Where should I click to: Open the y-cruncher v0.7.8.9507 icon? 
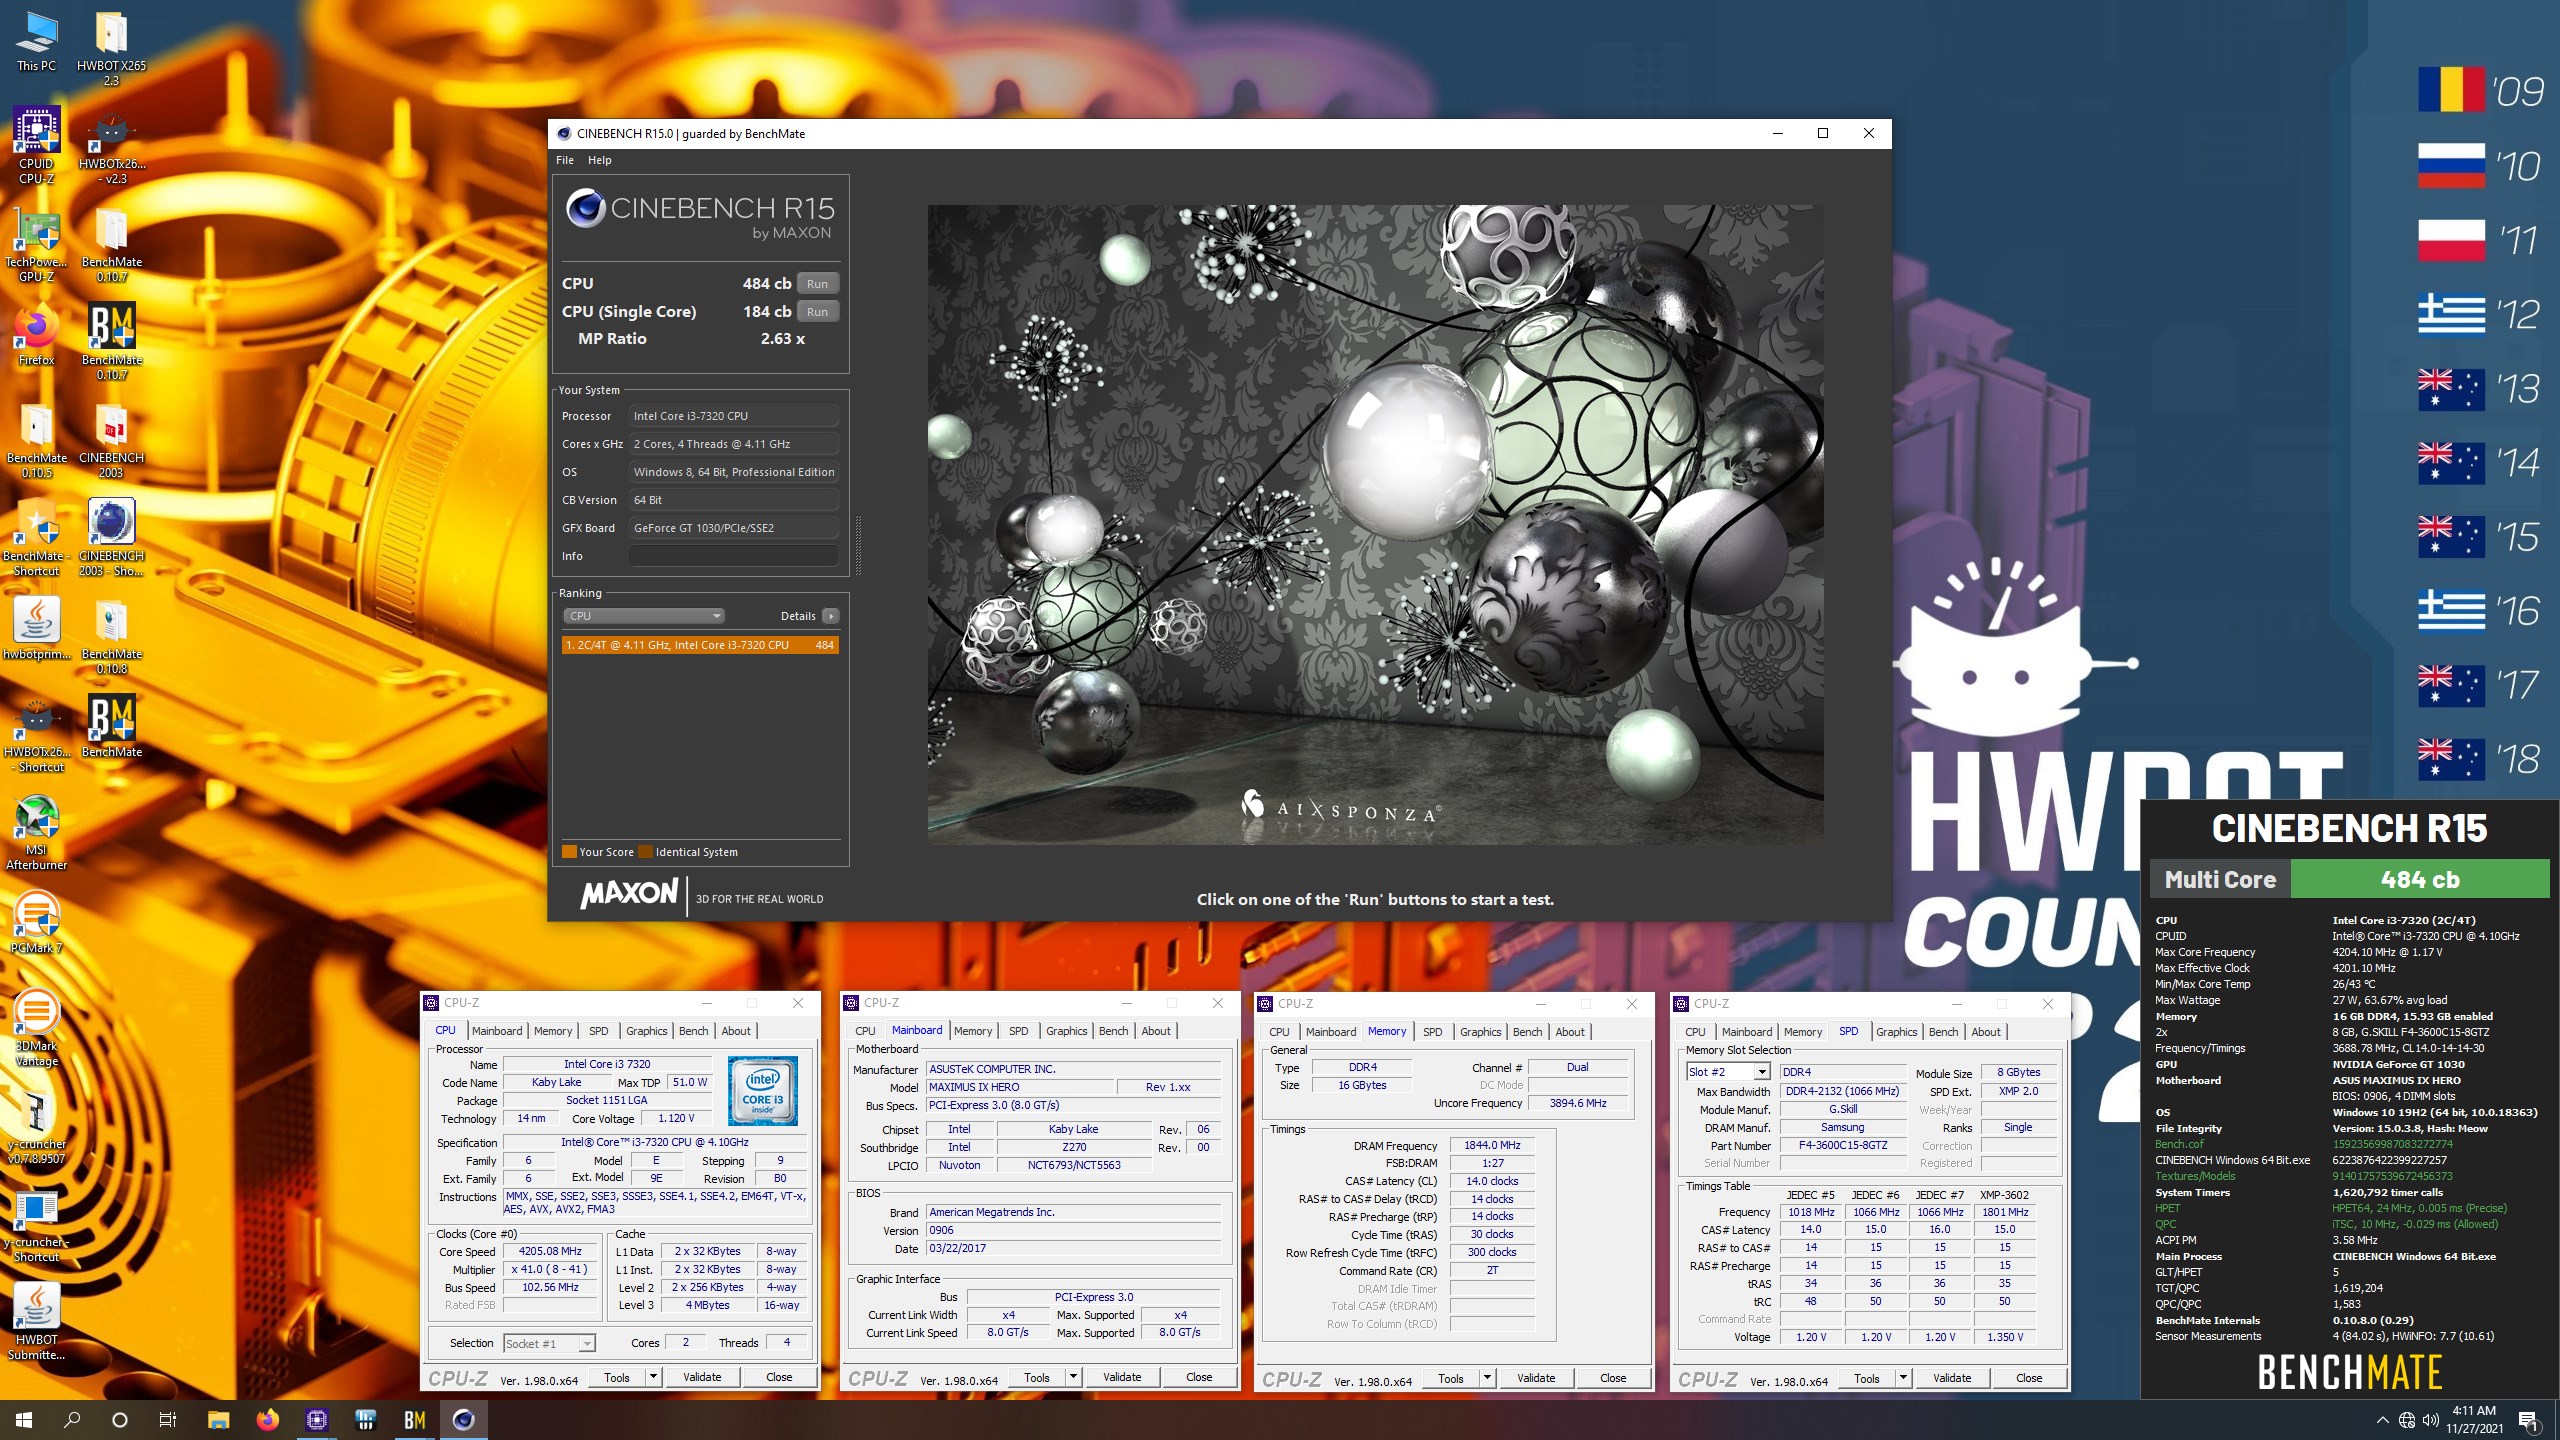(37, 1125)
